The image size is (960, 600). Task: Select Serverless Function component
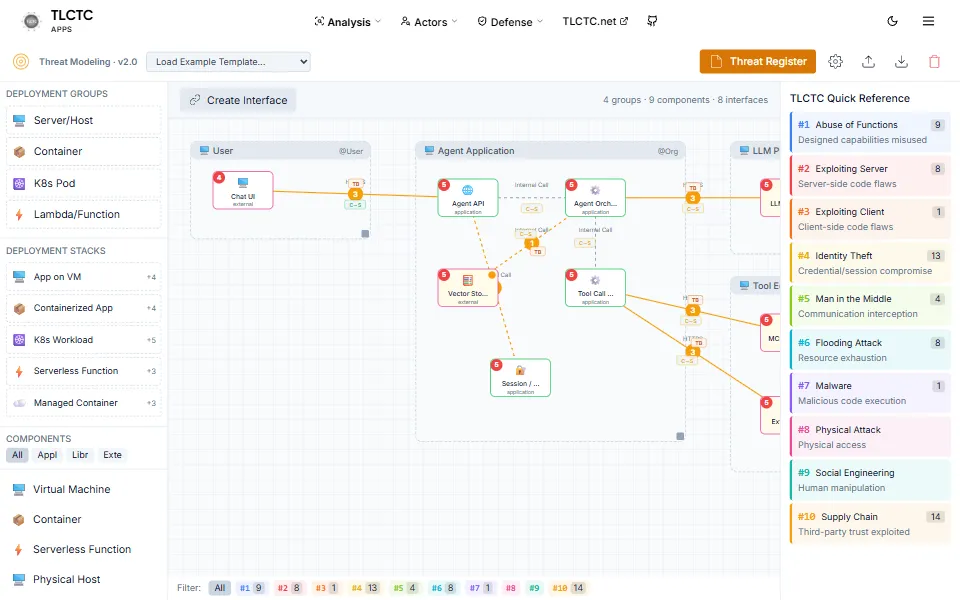(84, 549)
